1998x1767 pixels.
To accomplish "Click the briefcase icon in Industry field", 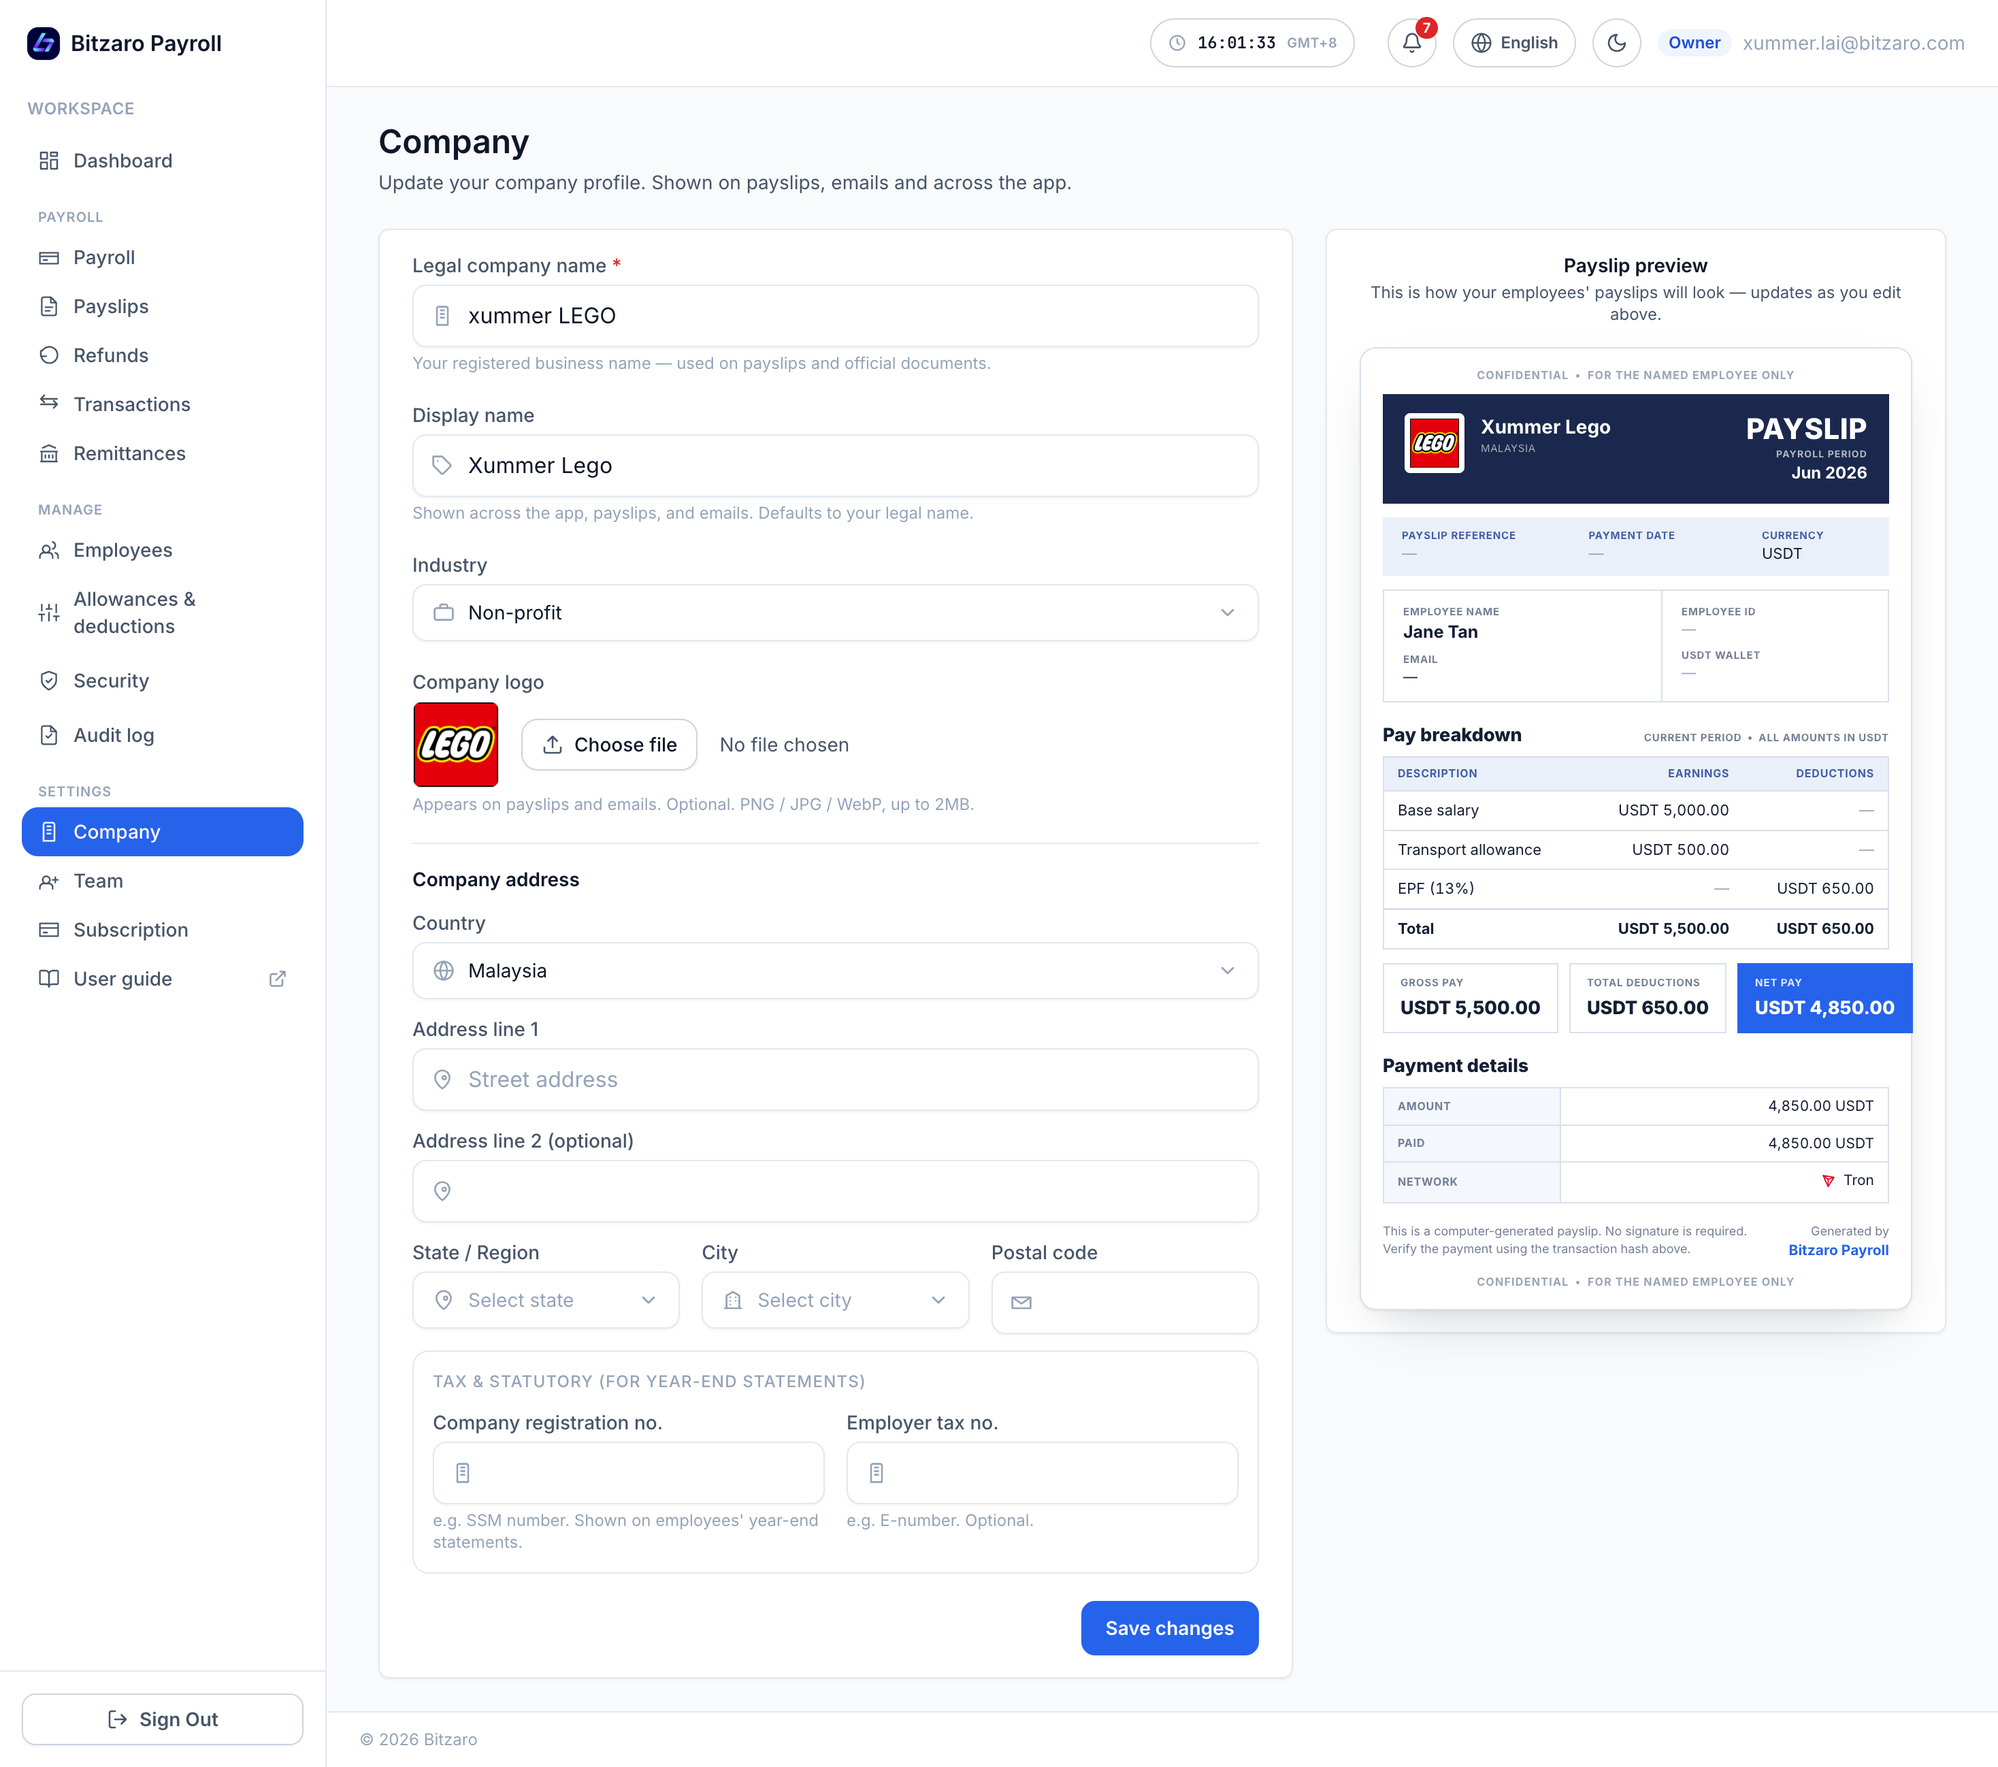I will coord(443,613).
